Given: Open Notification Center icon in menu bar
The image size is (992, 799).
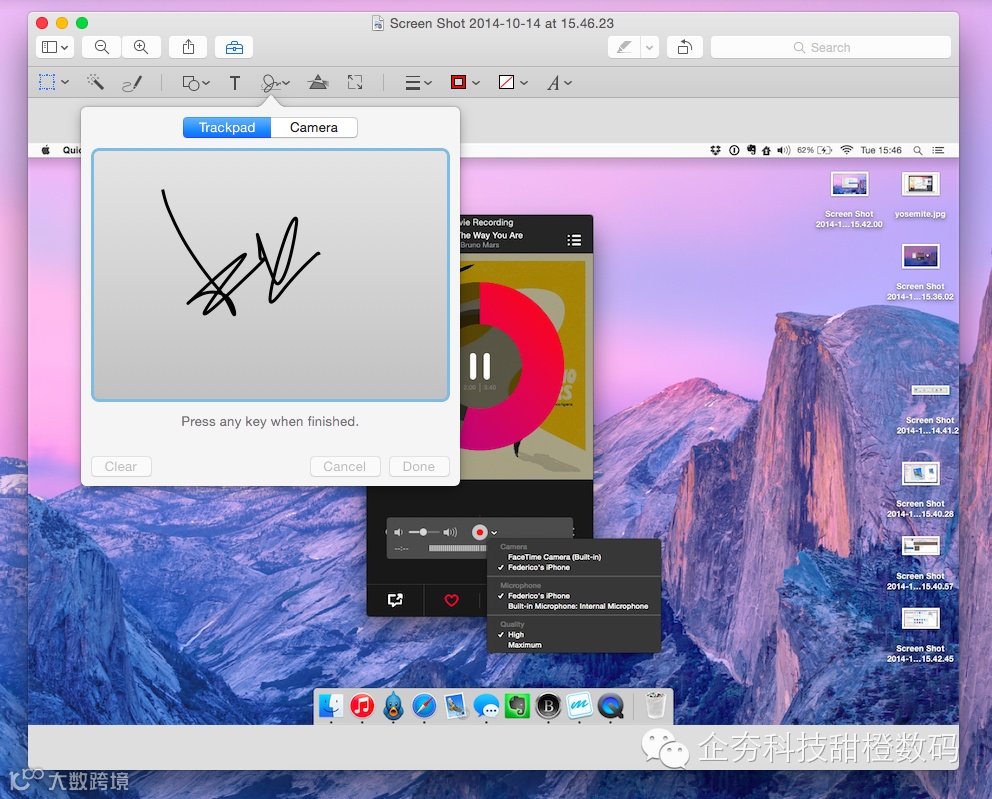Looking at the screenshot, I should pos(939,150).
